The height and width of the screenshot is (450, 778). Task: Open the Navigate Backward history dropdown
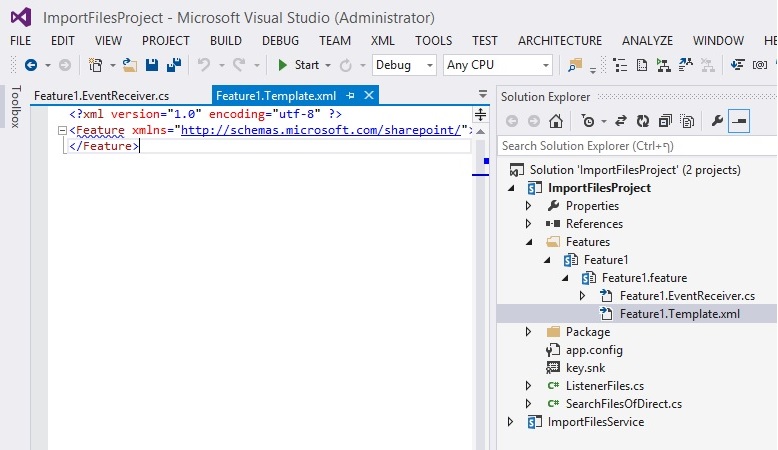pos(48,65)
